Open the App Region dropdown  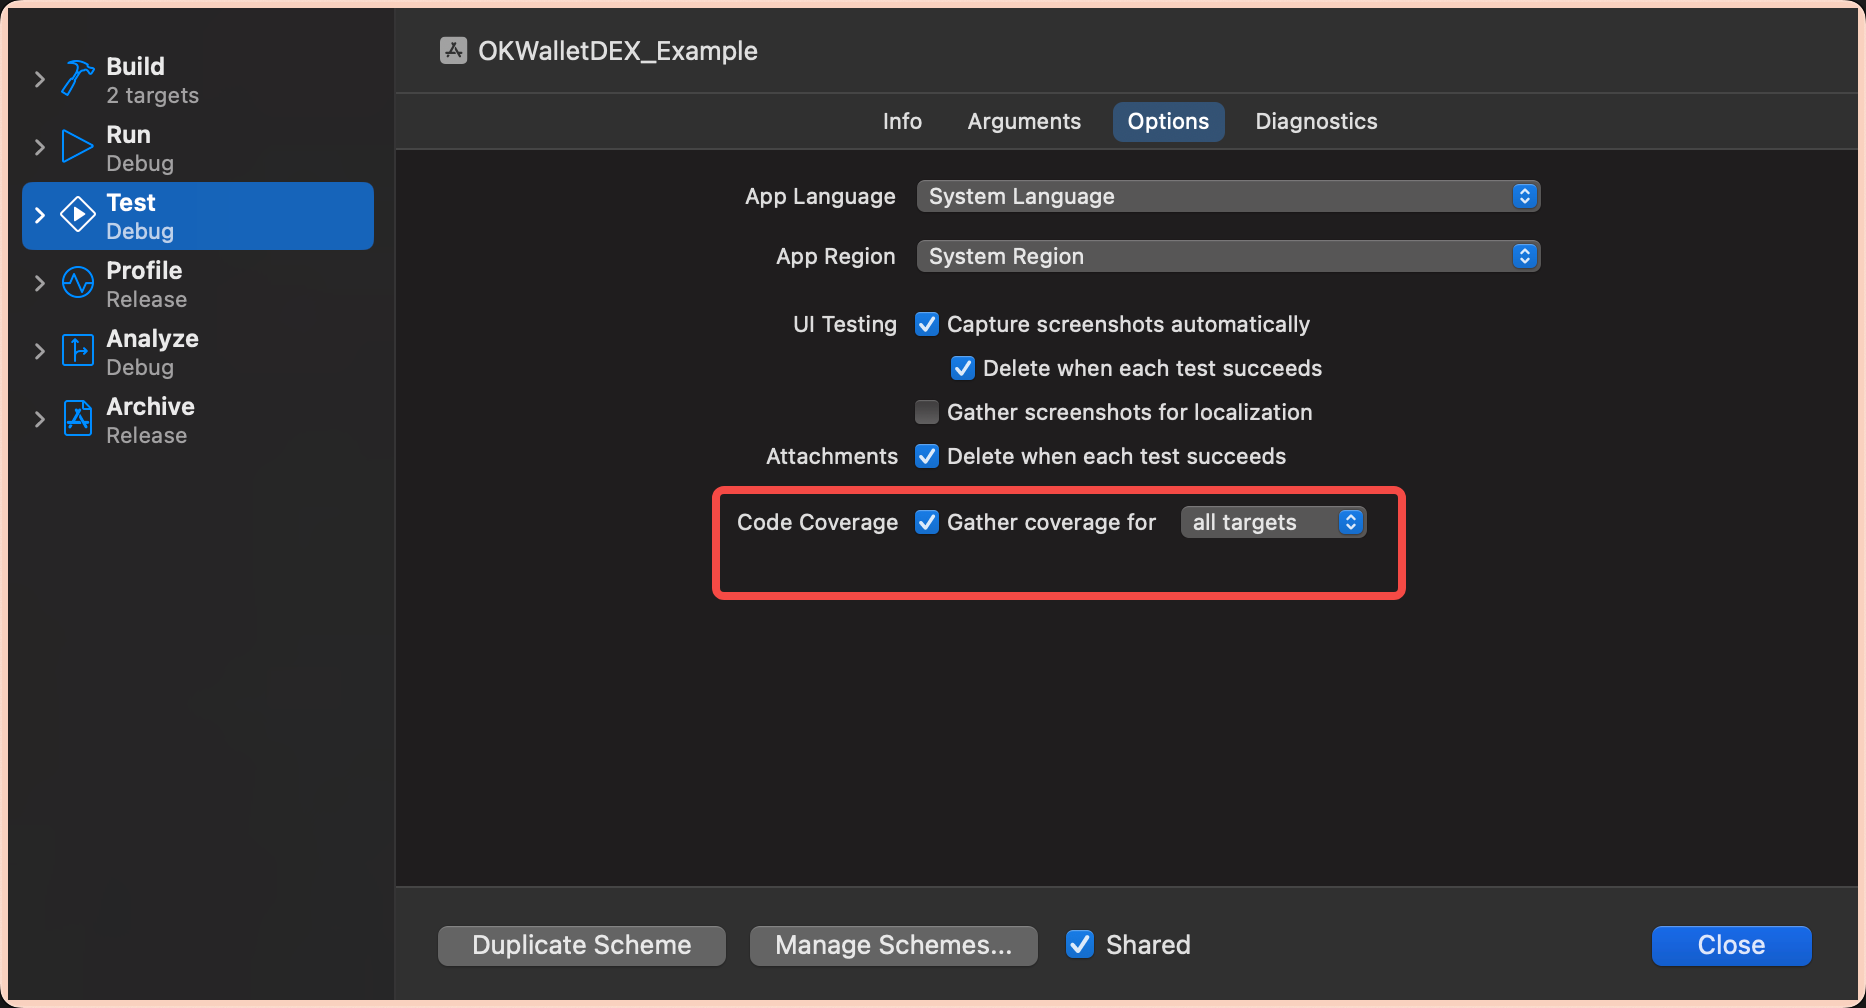[x=1228, y=256]
